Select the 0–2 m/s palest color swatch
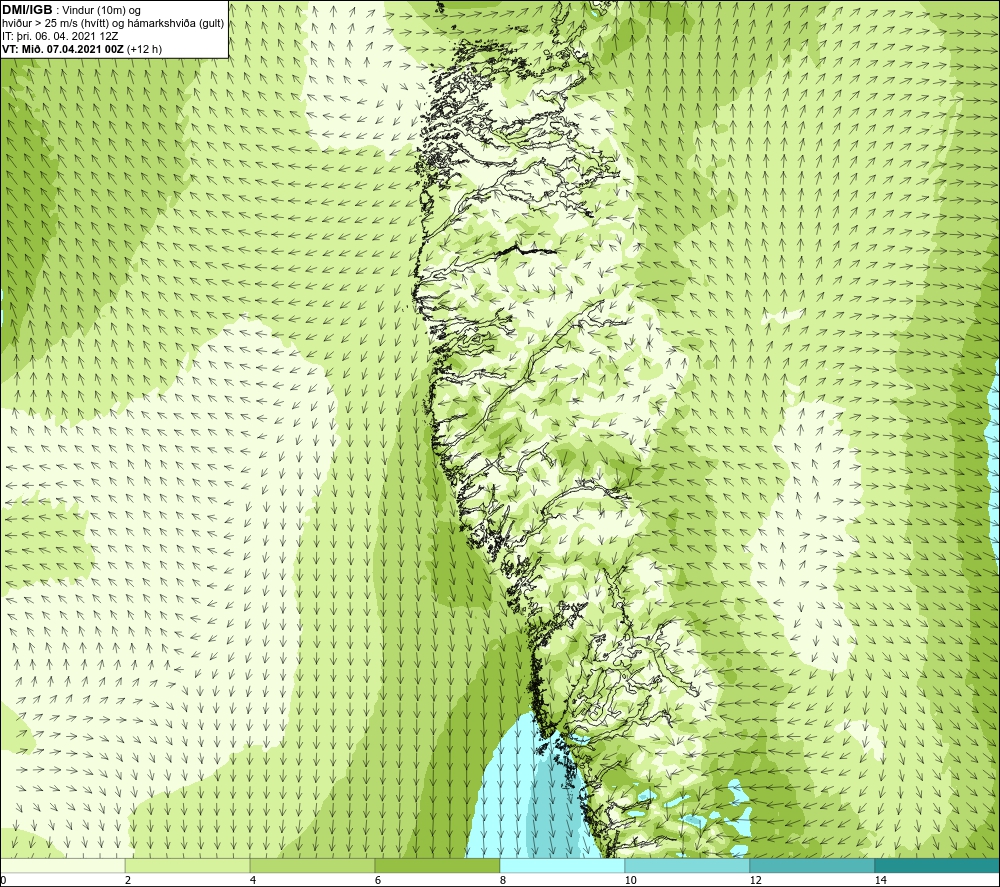The image size is (1000, 887). click(62, 865)
